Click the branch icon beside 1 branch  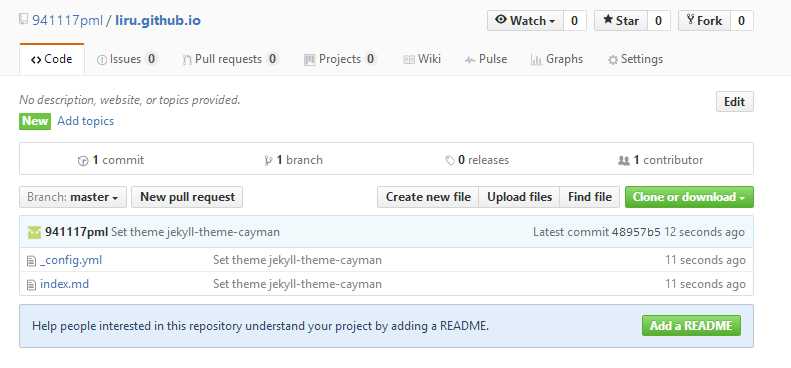coord(268,161)
